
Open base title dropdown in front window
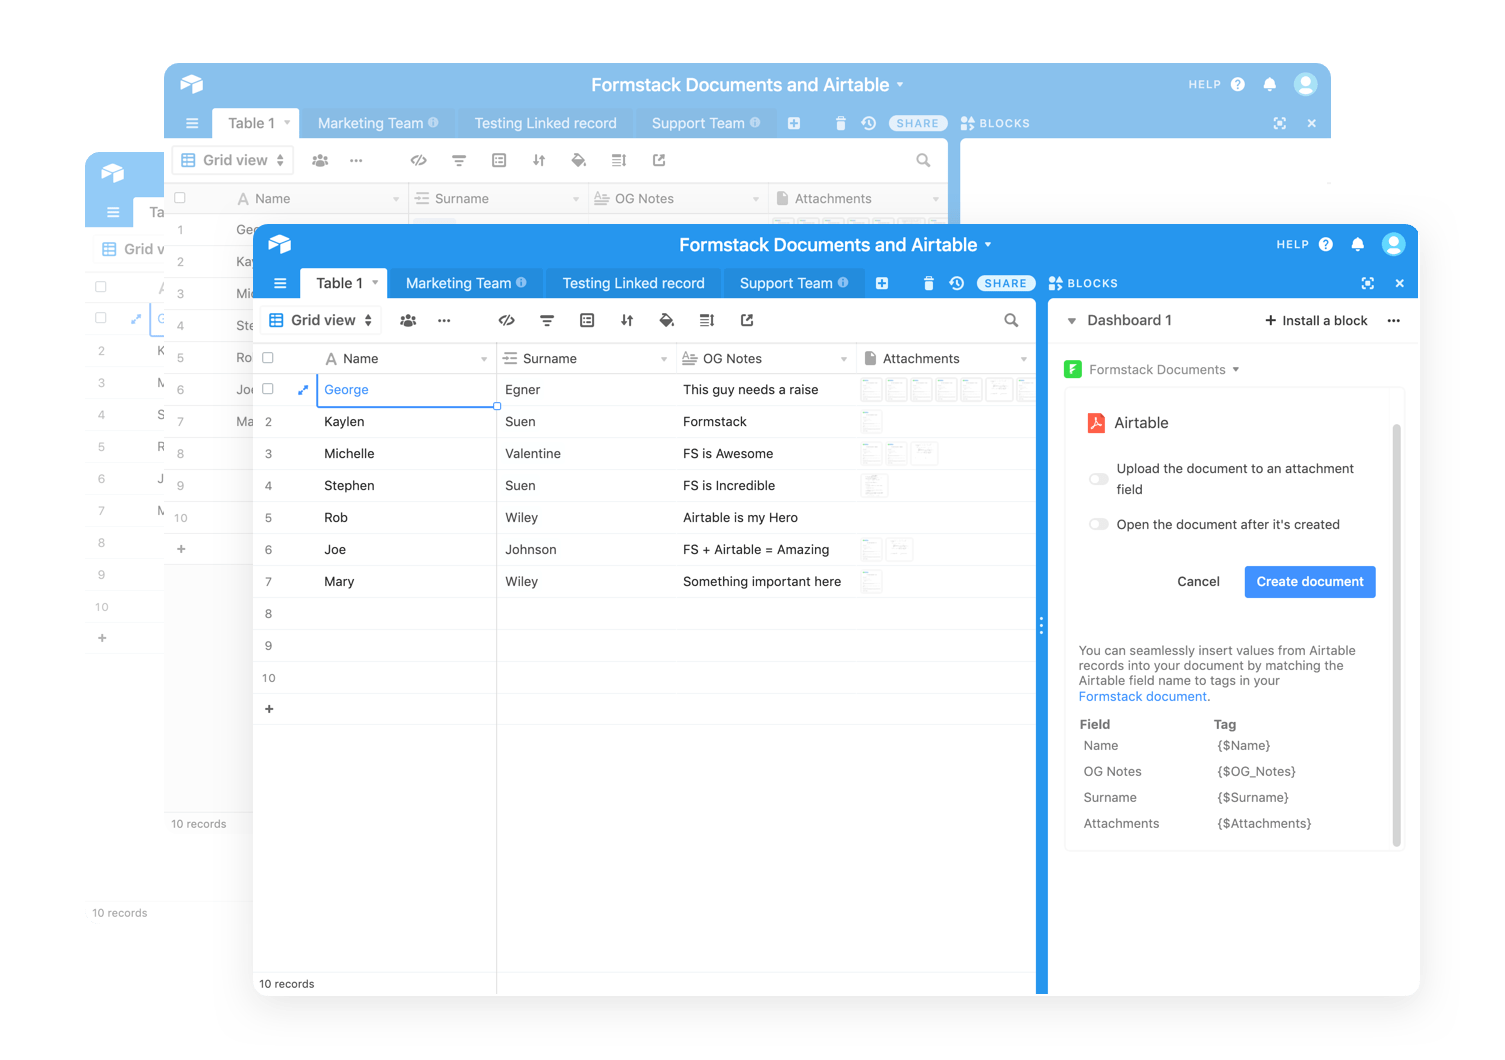click(x=988, y=245)
